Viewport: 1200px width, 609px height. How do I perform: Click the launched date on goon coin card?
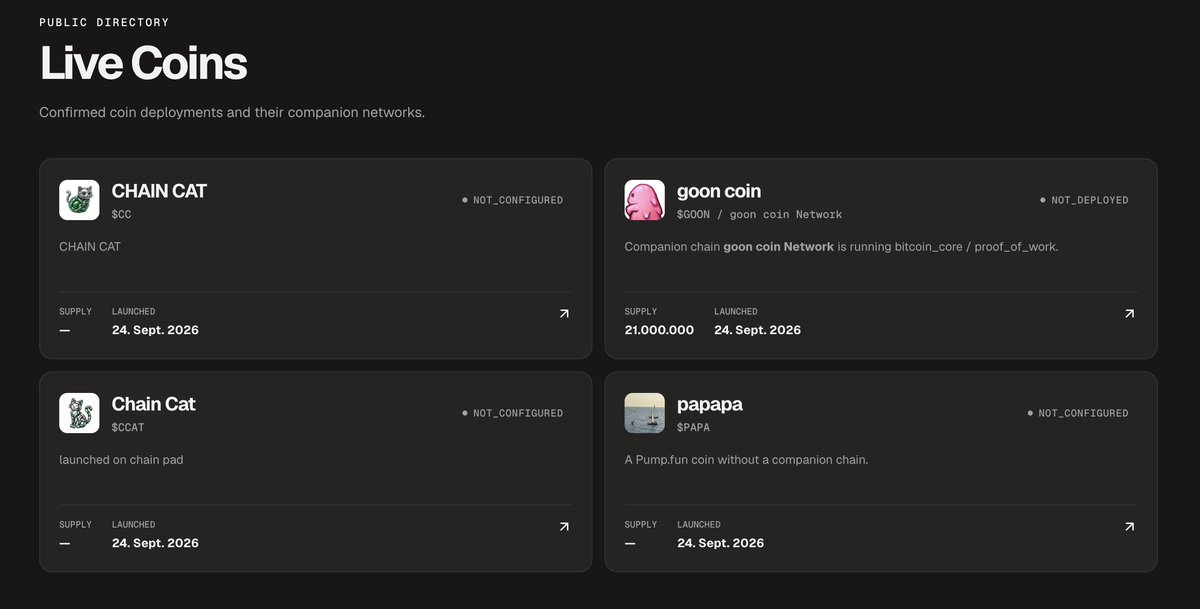tap(757, 330)
